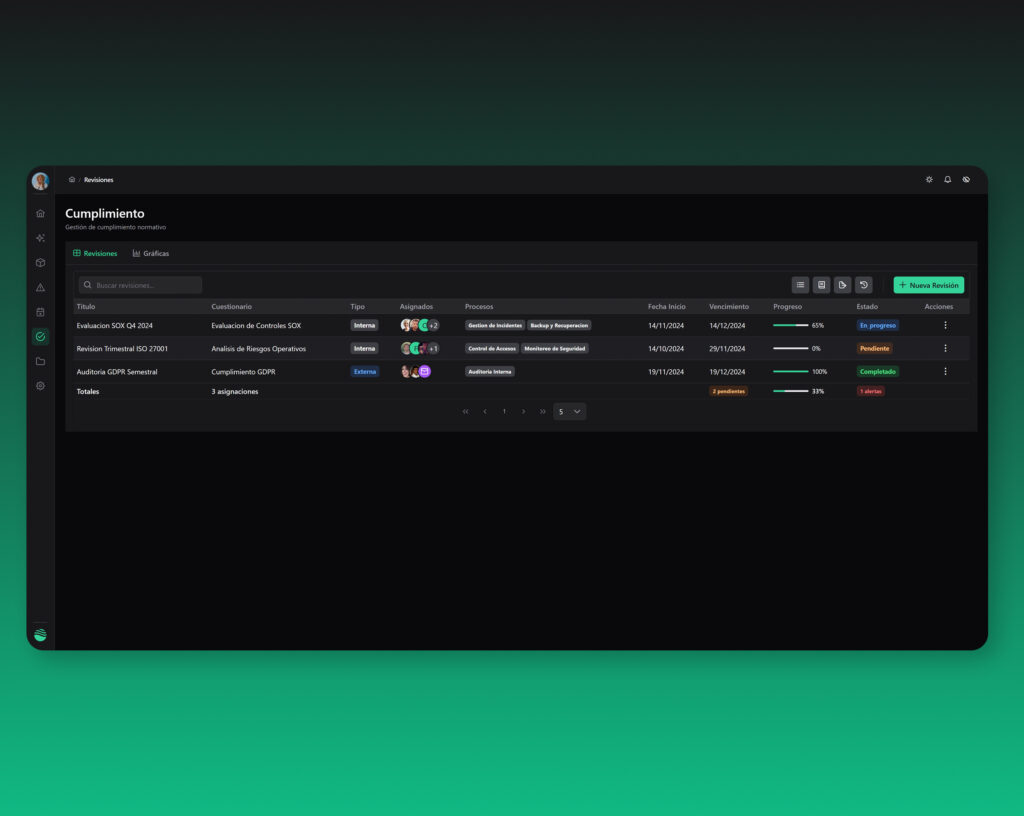Click the Nueva Revisión button

click(x=929, y=285)
